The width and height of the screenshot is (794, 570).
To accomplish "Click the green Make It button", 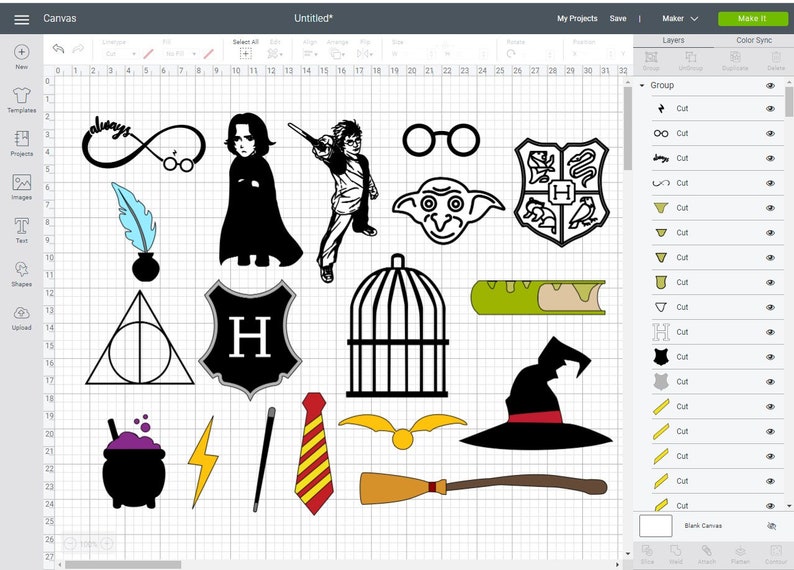I will [752, 19].
